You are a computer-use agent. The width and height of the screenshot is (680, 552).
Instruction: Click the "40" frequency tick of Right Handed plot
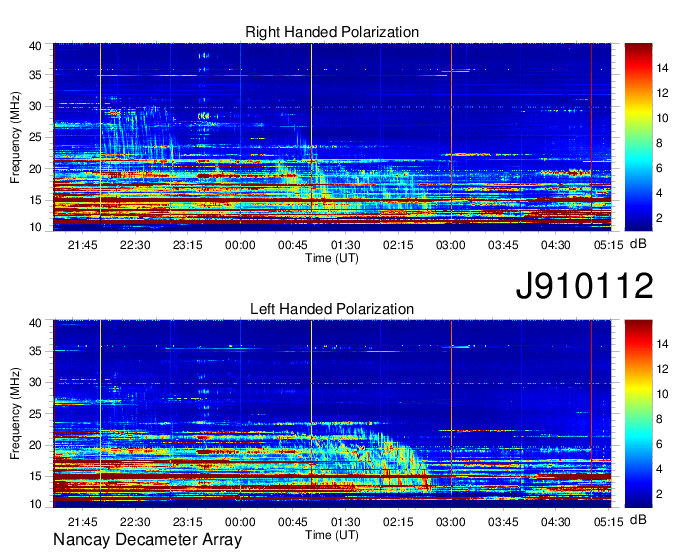pos(35,46)
